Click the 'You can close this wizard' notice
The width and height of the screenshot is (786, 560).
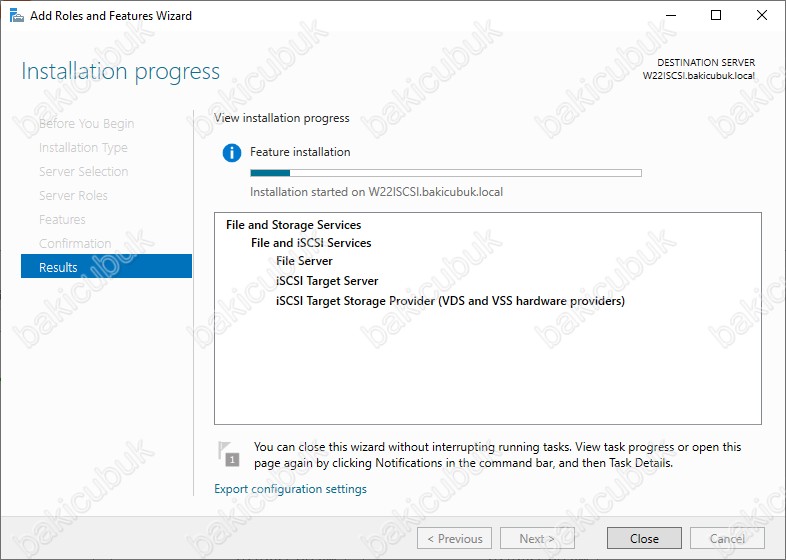coord(497,455)
